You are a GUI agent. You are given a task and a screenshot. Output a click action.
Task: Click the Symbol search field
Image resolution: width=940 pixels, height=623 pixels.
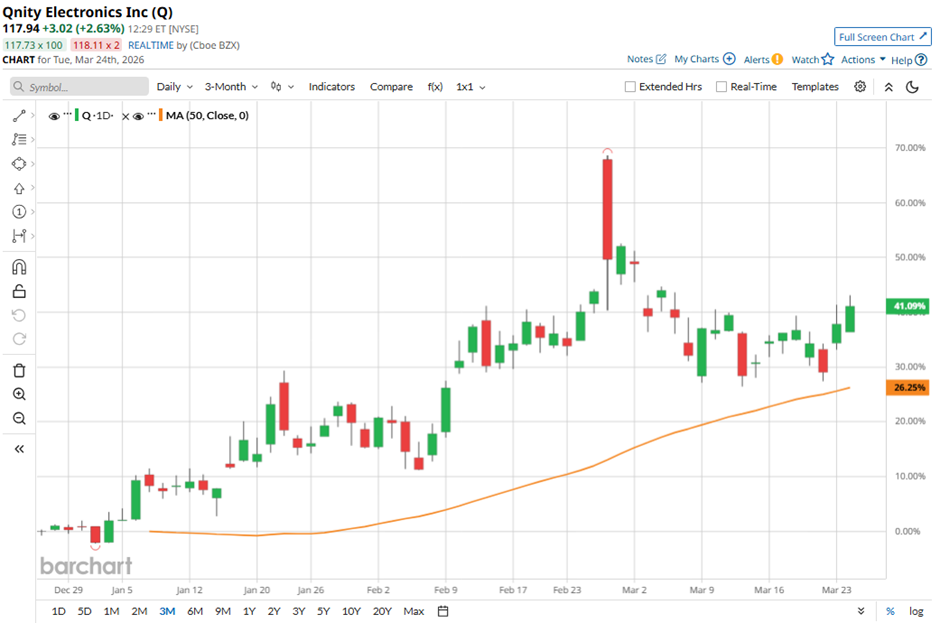[x=78, y=87]
